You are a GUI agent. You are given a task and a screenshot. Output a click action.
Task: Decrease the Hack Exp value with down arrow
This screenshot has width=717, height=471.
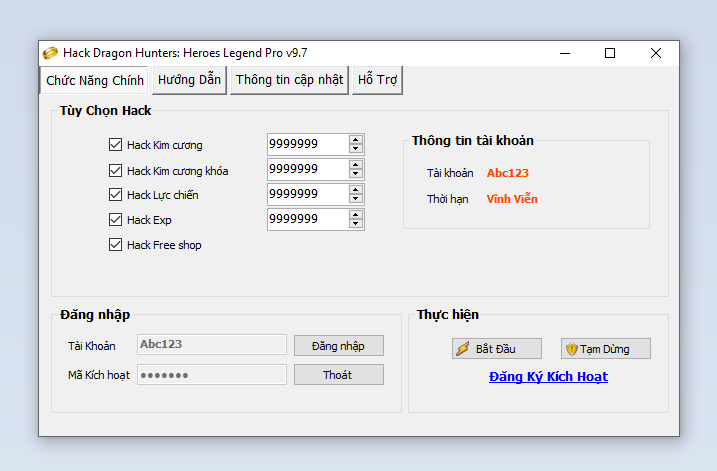355,224
